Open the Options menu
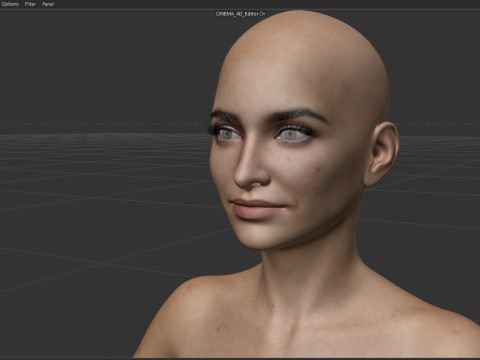480x360 pixels. pyautogui.click(x=10, y=4)
